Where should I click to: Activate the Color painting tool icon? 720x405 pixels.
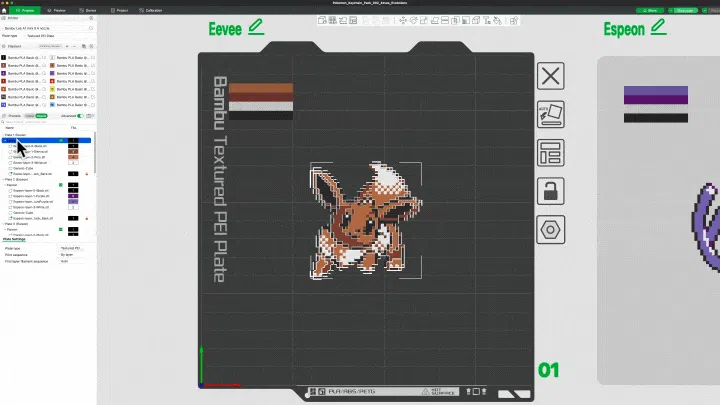coord(497,20)
